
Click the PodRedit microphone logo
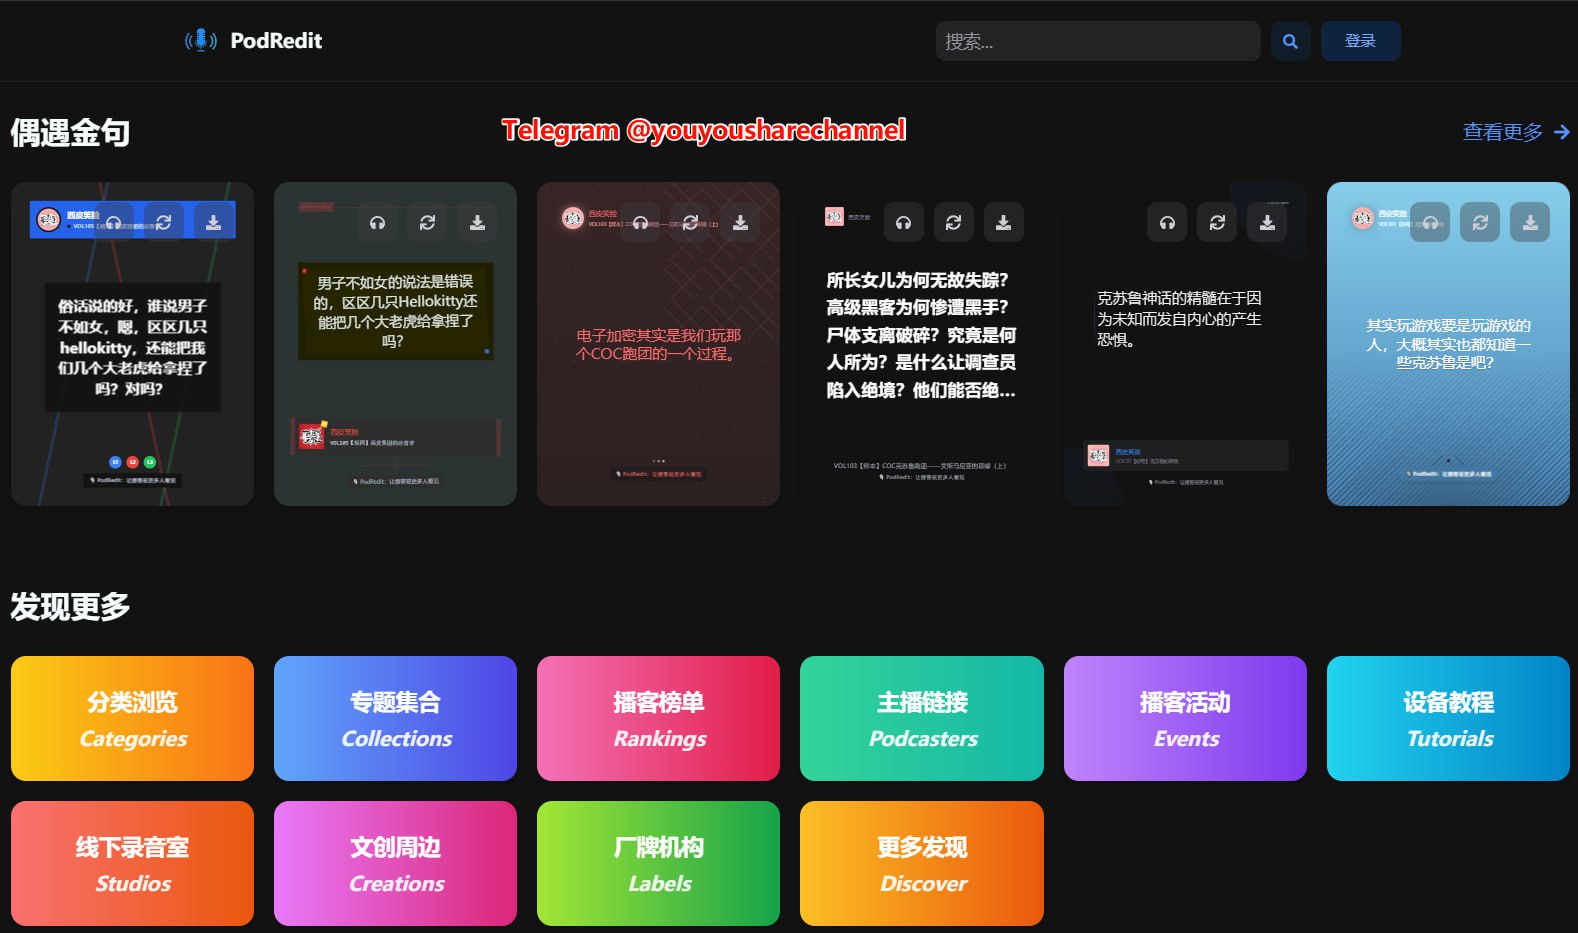tap(201, 40)
